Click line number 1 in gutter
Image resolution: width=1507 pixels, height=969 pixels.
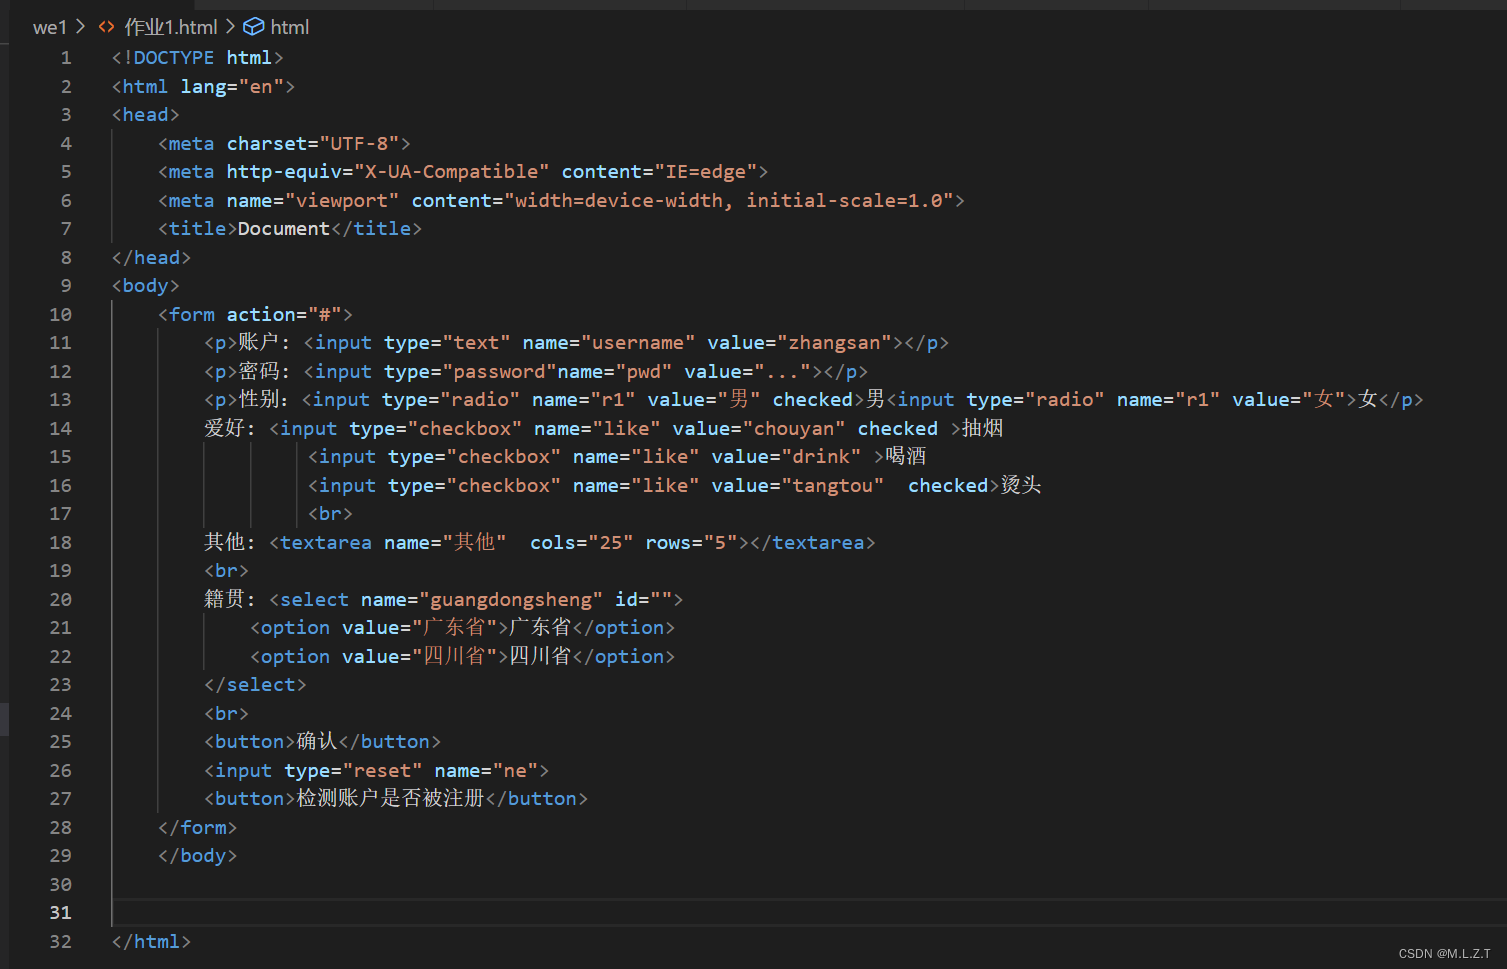66,58
